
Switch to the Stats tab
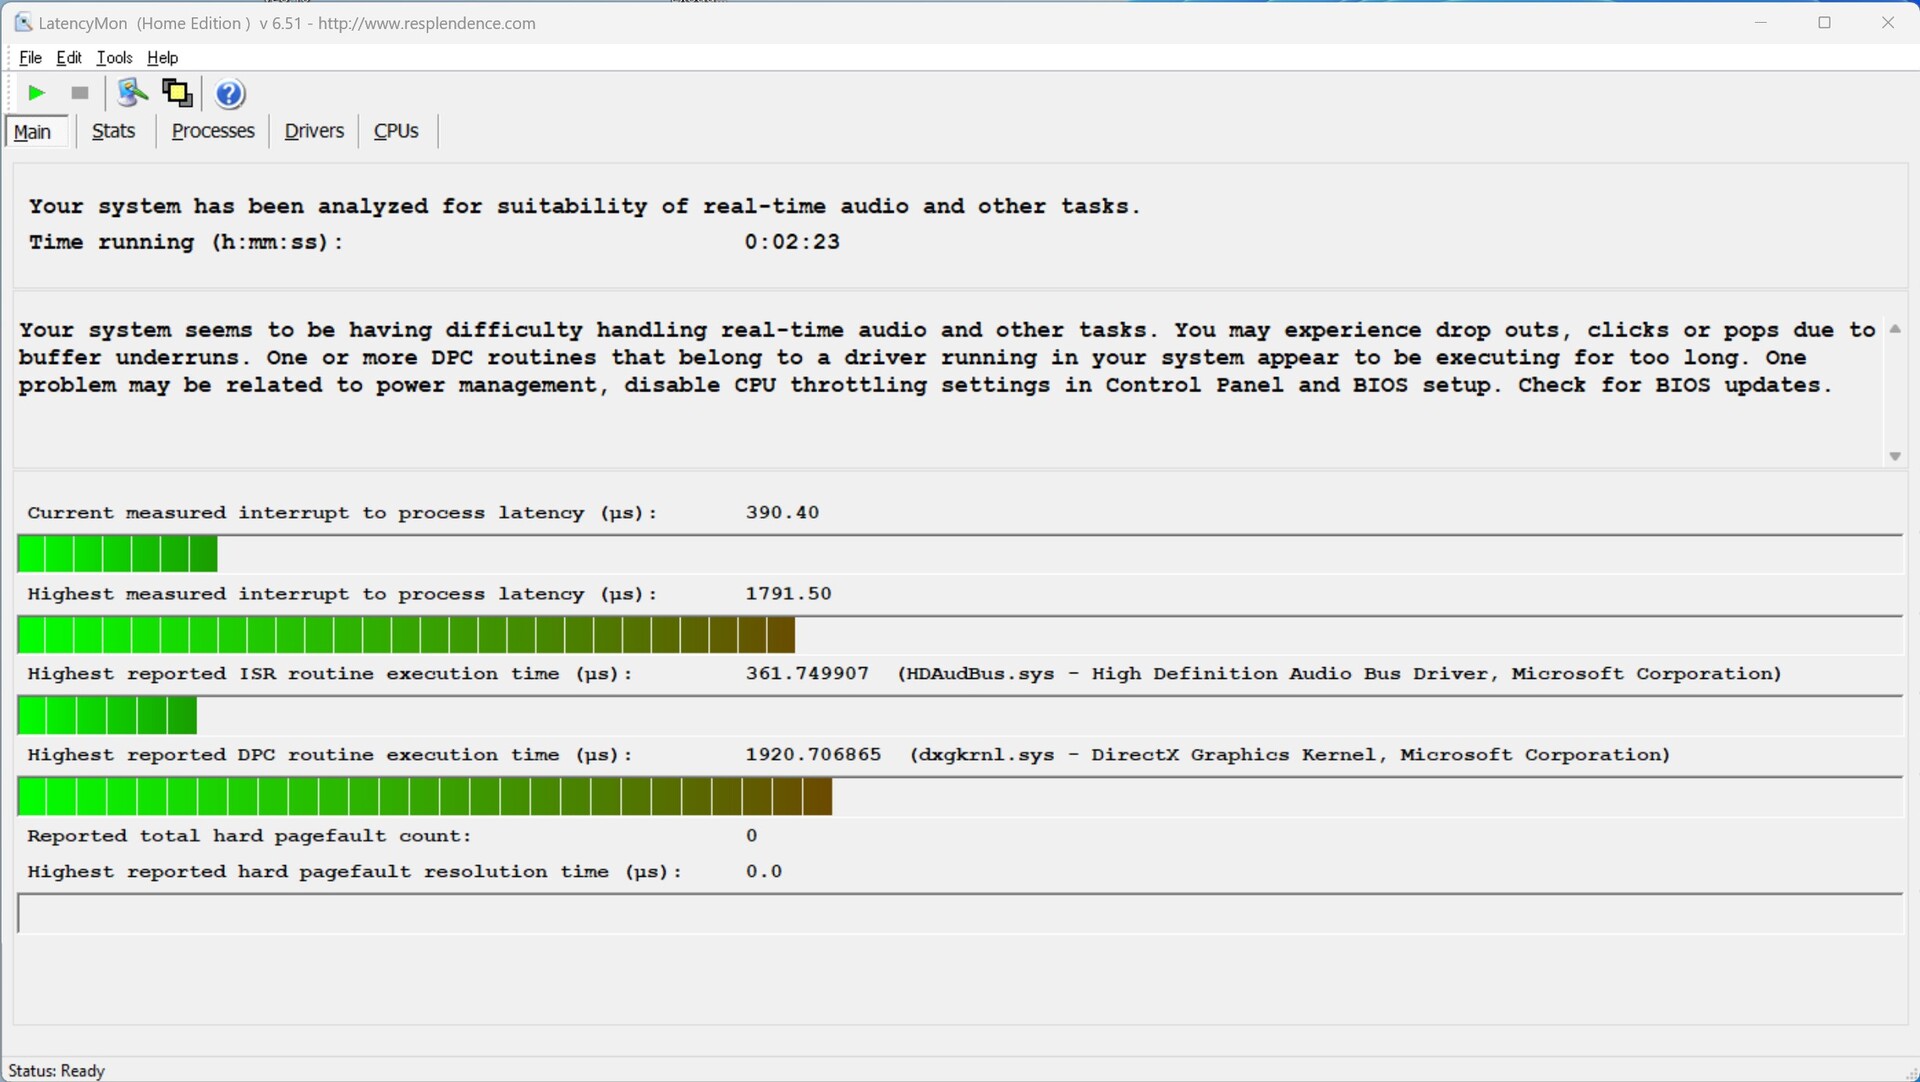click(x=113, y=131)
